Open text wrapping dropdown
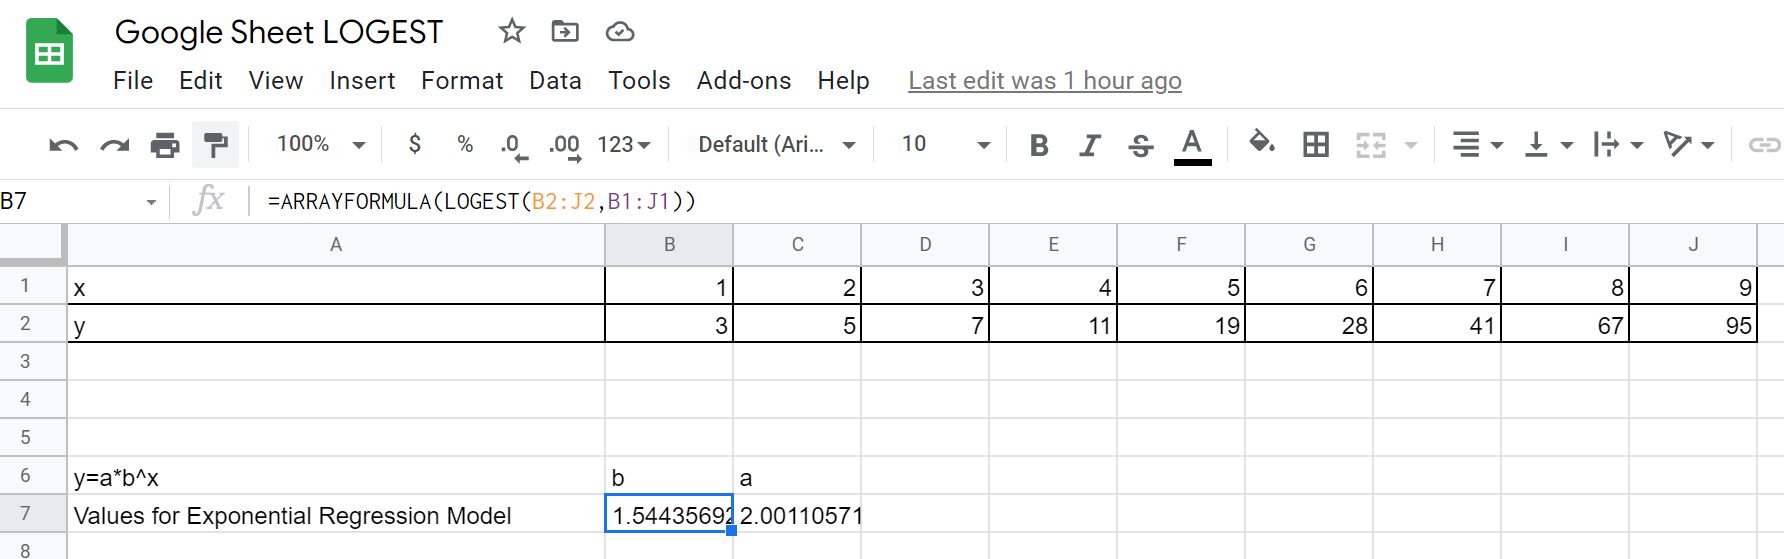The width and height of the screenshot is (1784, 559). pos(1618,145)
